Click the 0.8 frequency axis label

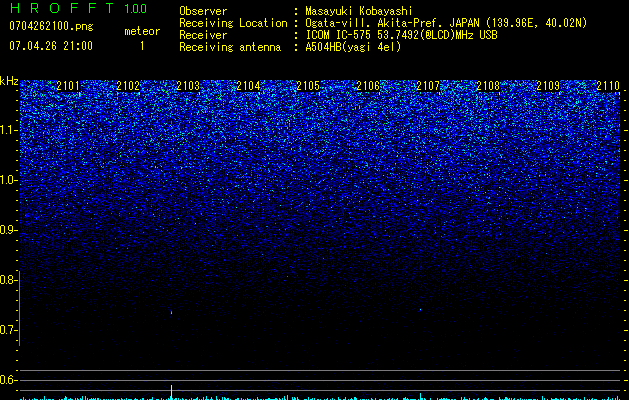tap(9, 280)
